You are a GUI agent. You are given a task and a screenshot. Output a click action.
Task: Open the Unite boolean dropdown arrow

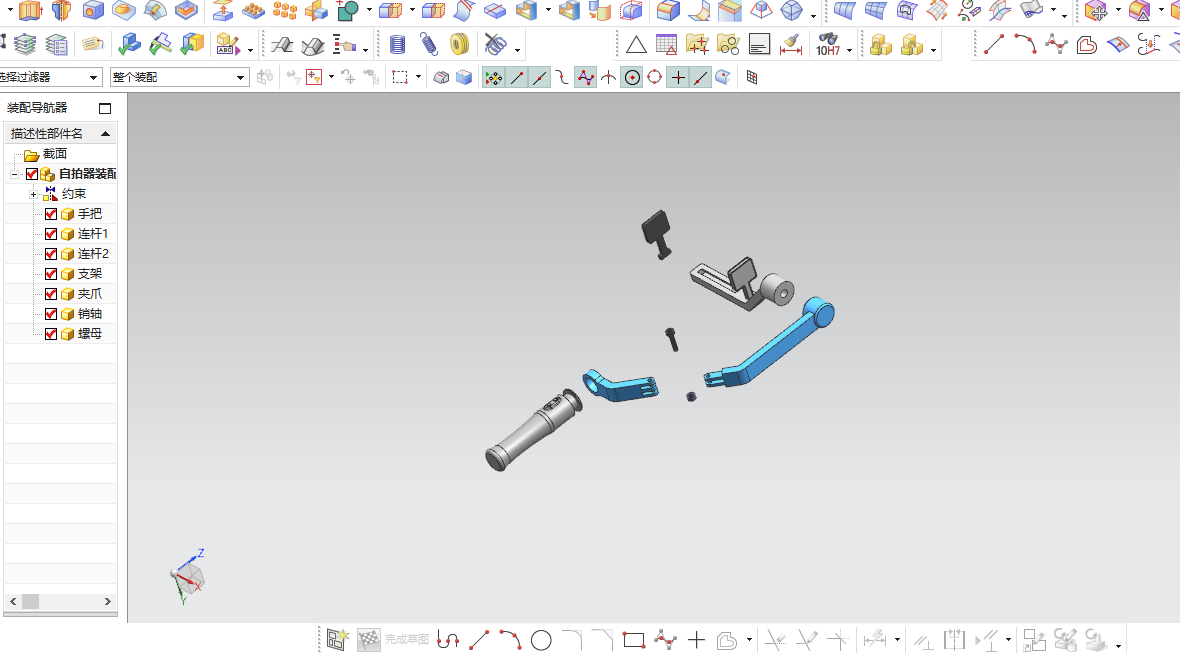(369, 11)
